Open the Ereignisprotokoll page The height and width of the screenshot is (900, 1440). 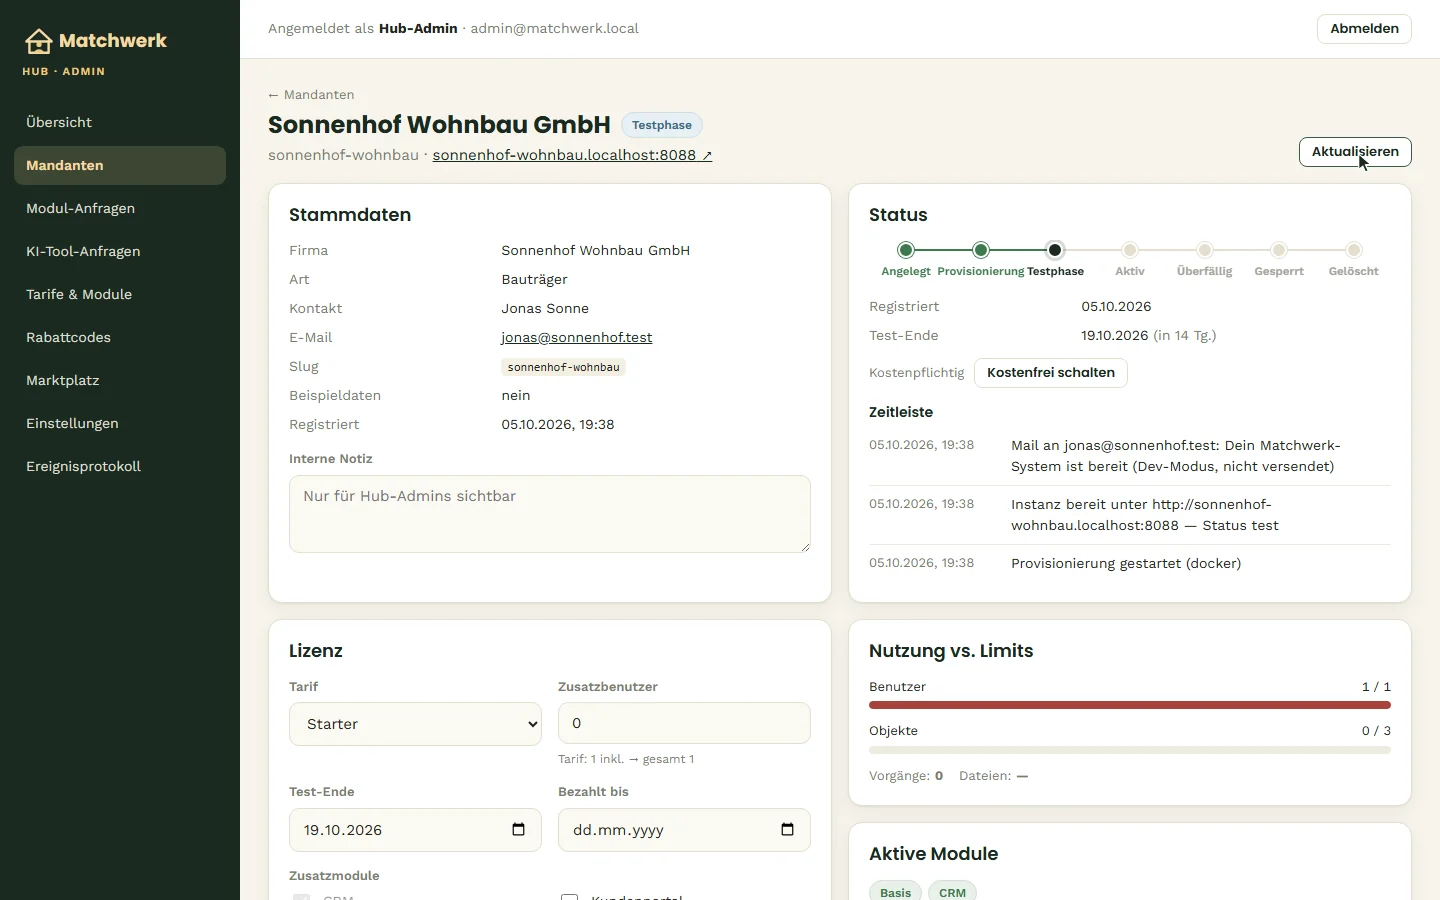click(120, 466)
